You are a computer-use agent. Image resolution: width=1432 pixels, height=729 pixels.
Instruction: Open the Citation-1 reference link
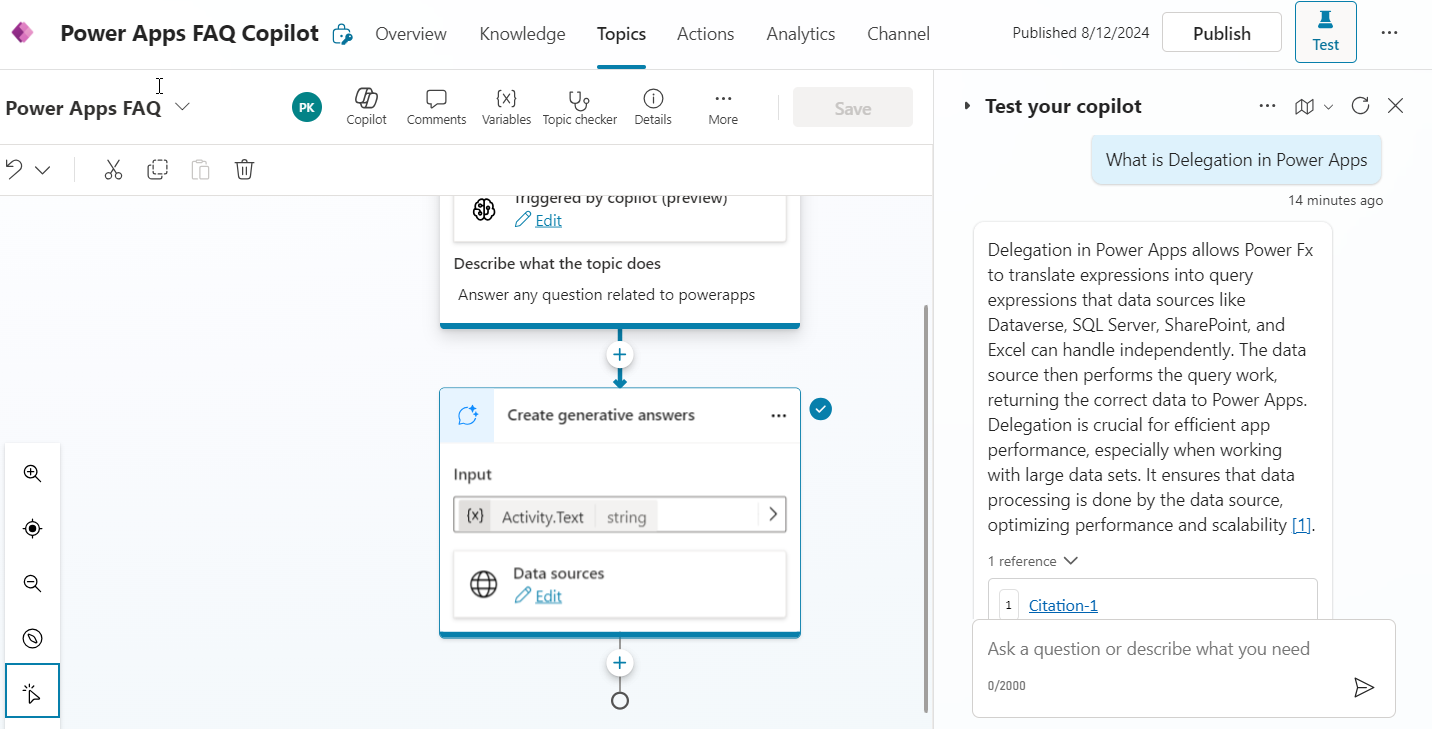[x=1062, y=605]
